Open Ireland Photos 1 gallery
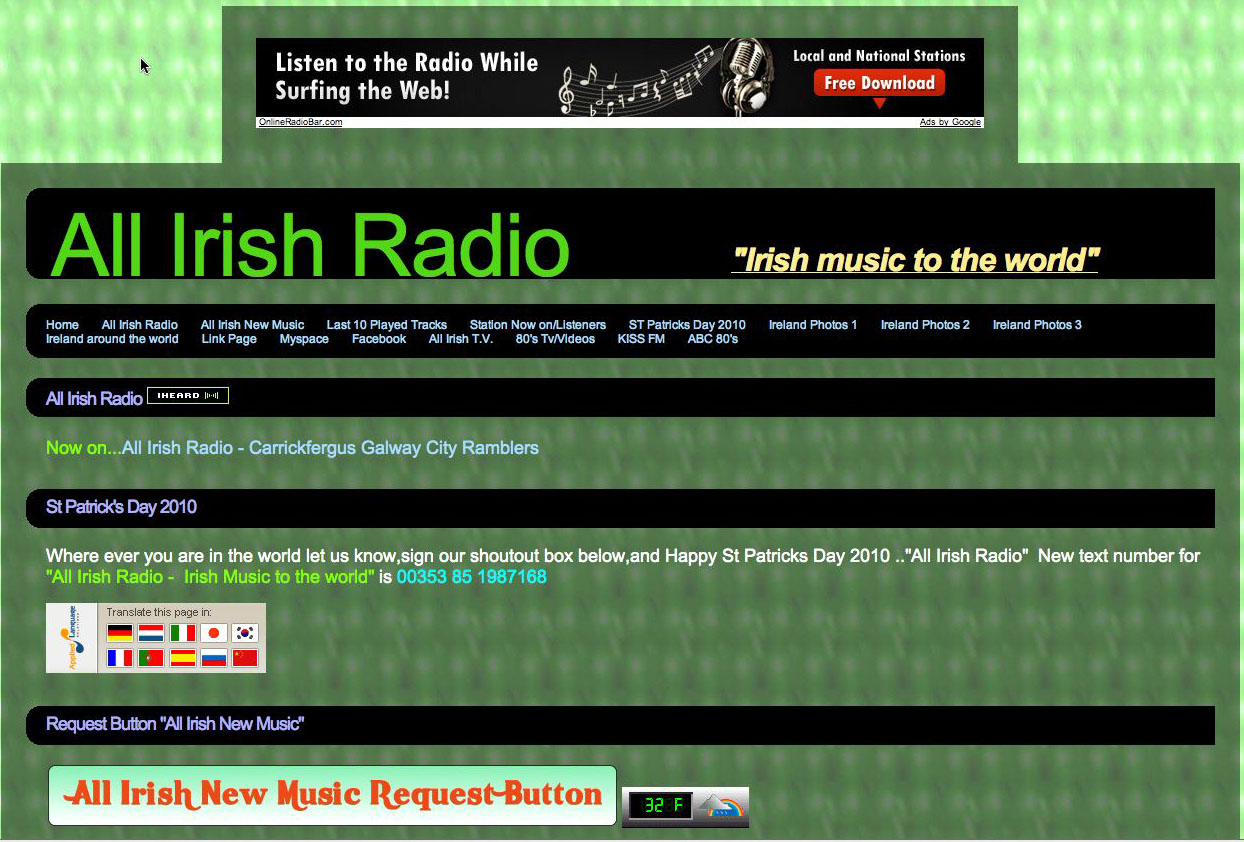This screenshot has height=842, width=1244. pos(813,325)
